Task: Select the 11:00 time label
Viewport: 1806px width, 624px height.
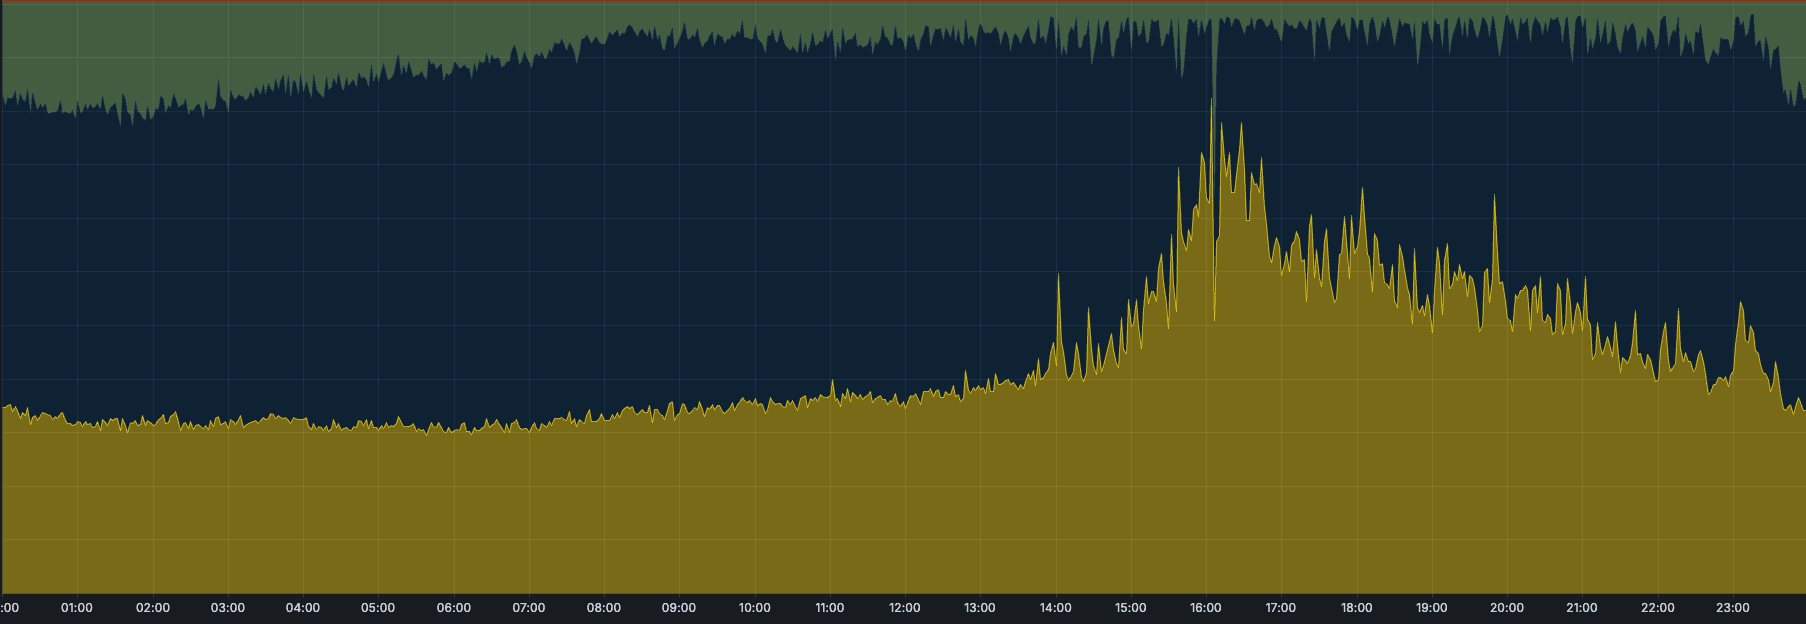Action: tap(829, 608)
